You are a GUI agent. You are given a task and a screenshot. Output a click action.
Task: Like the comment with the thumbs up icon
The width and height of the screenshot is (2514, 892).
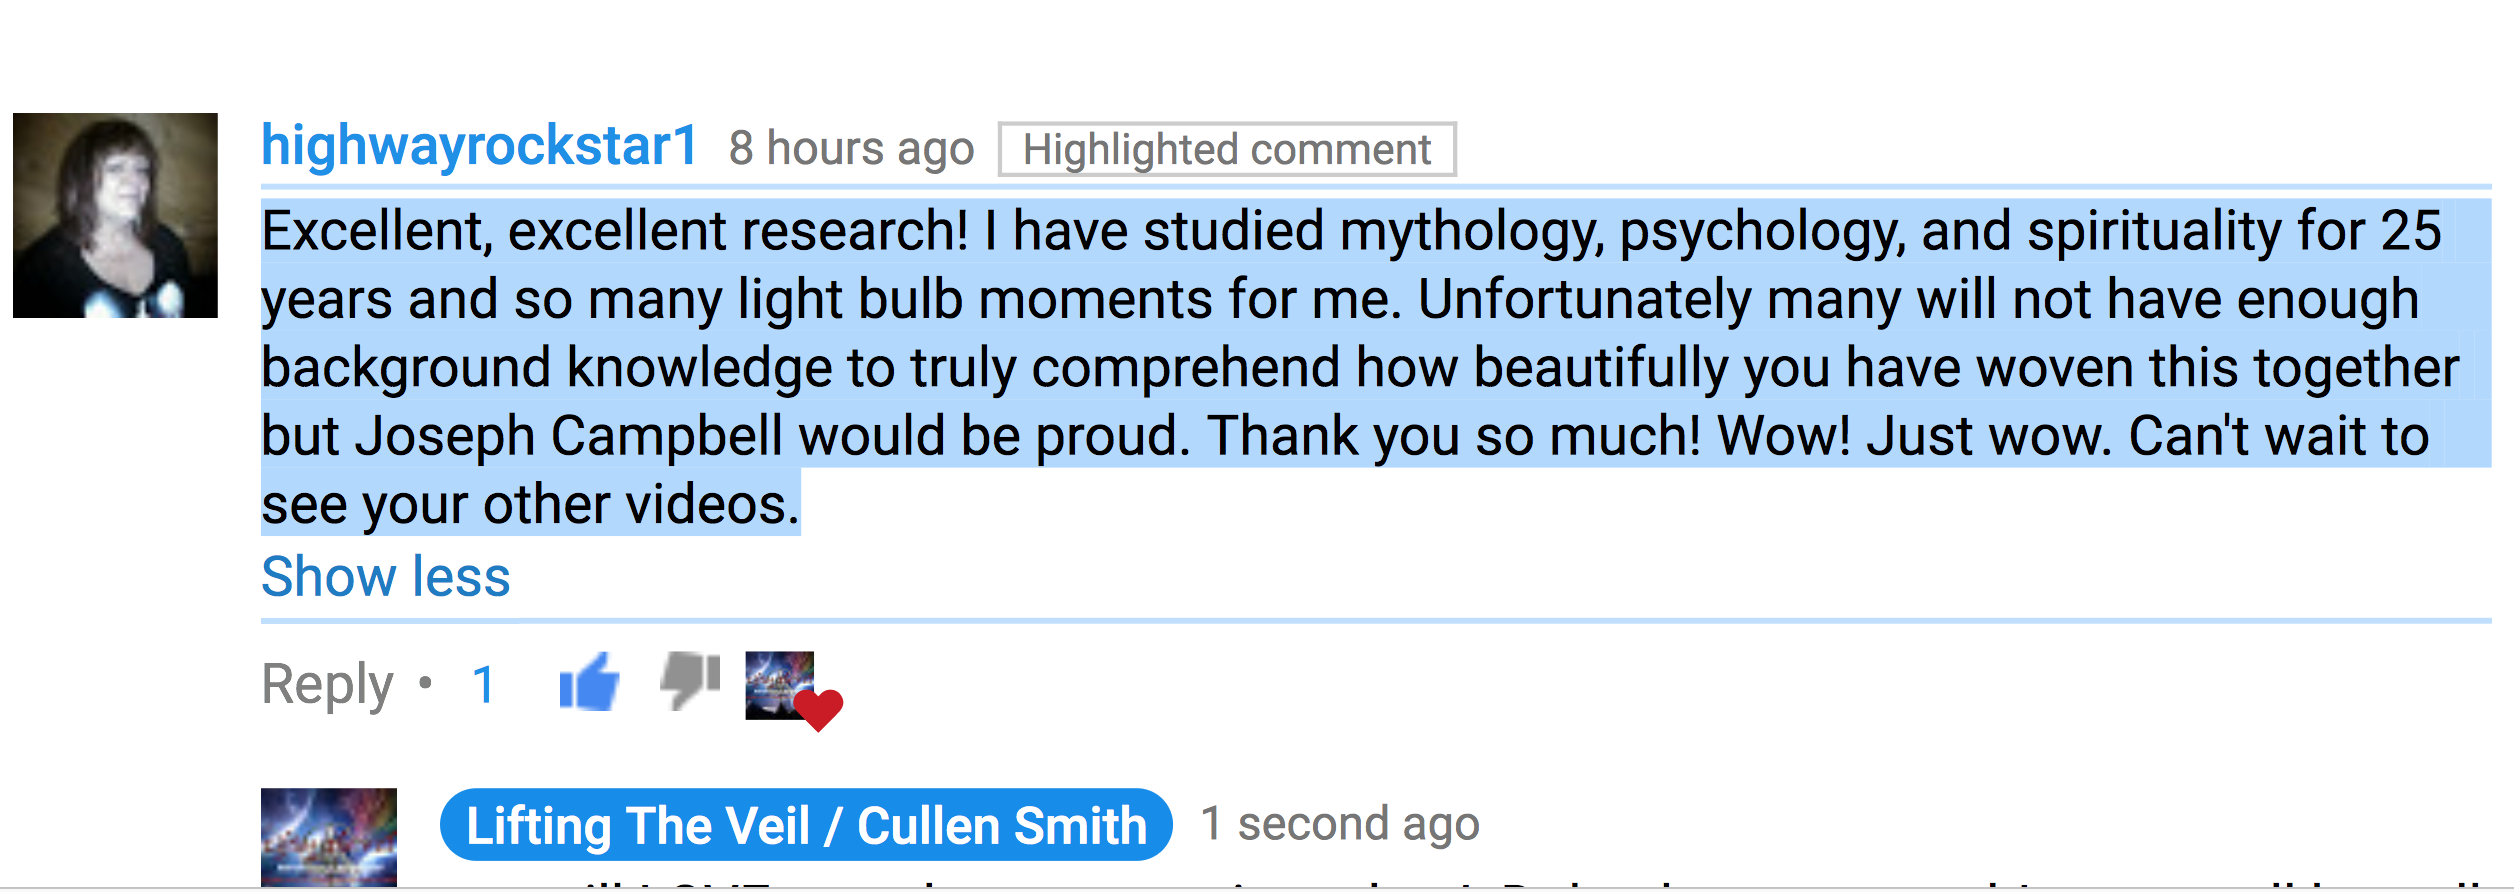click(589, 682)
